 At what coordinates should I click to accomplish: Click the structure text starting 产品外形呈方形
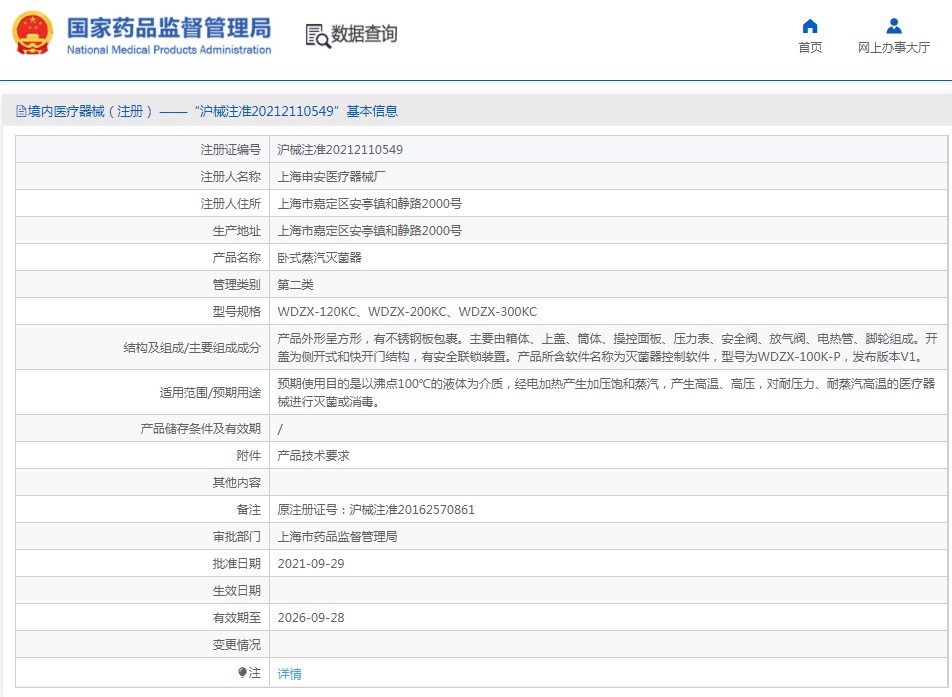[x=608, y=347]
